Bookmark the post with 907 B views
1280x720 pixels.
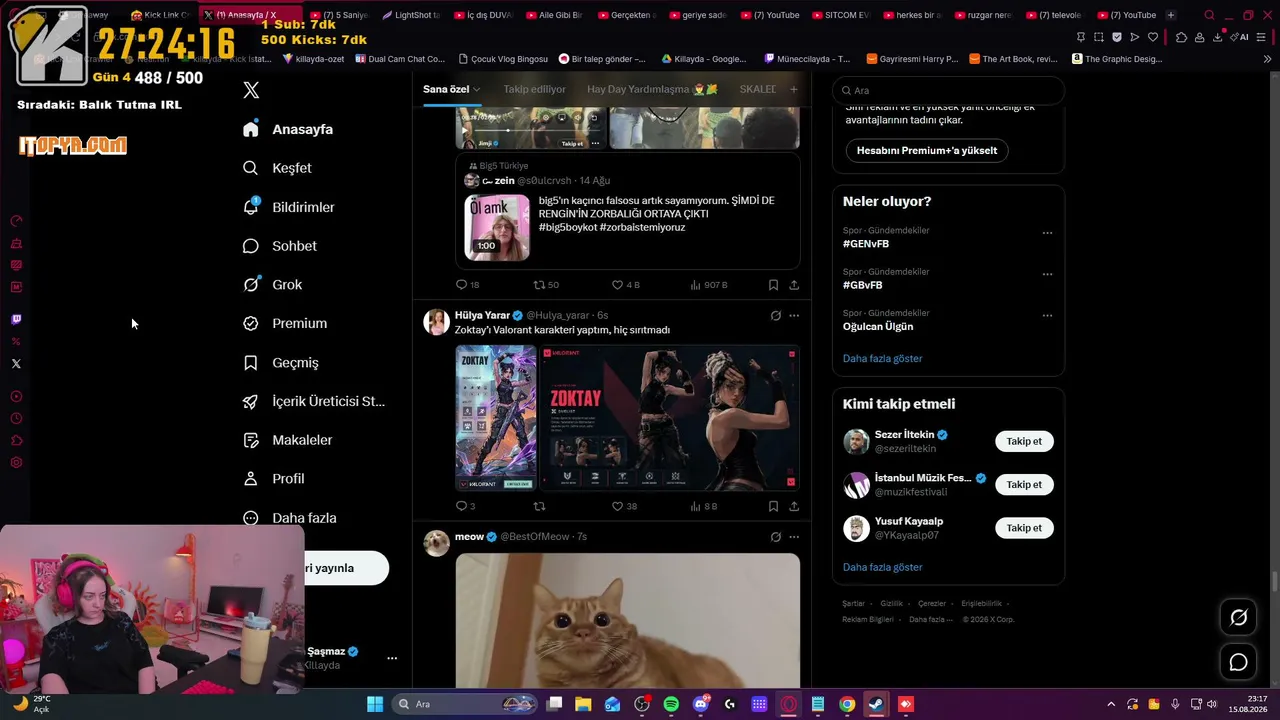click(x=773, y=285)
